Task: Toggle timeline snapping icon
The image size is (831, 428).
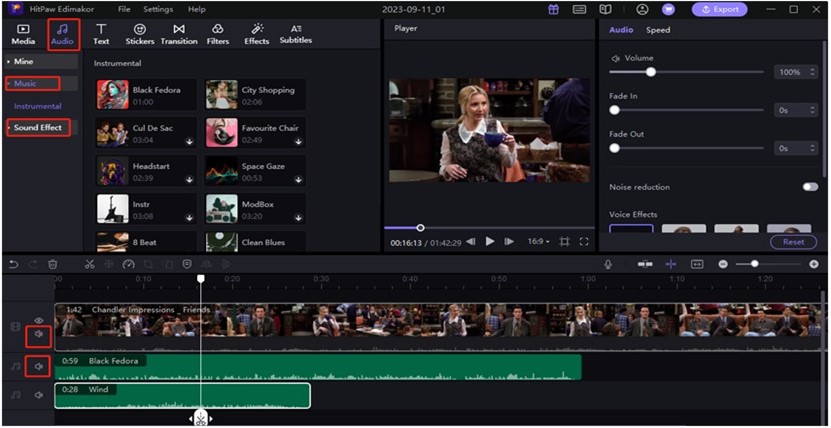Action: (671, 264)
